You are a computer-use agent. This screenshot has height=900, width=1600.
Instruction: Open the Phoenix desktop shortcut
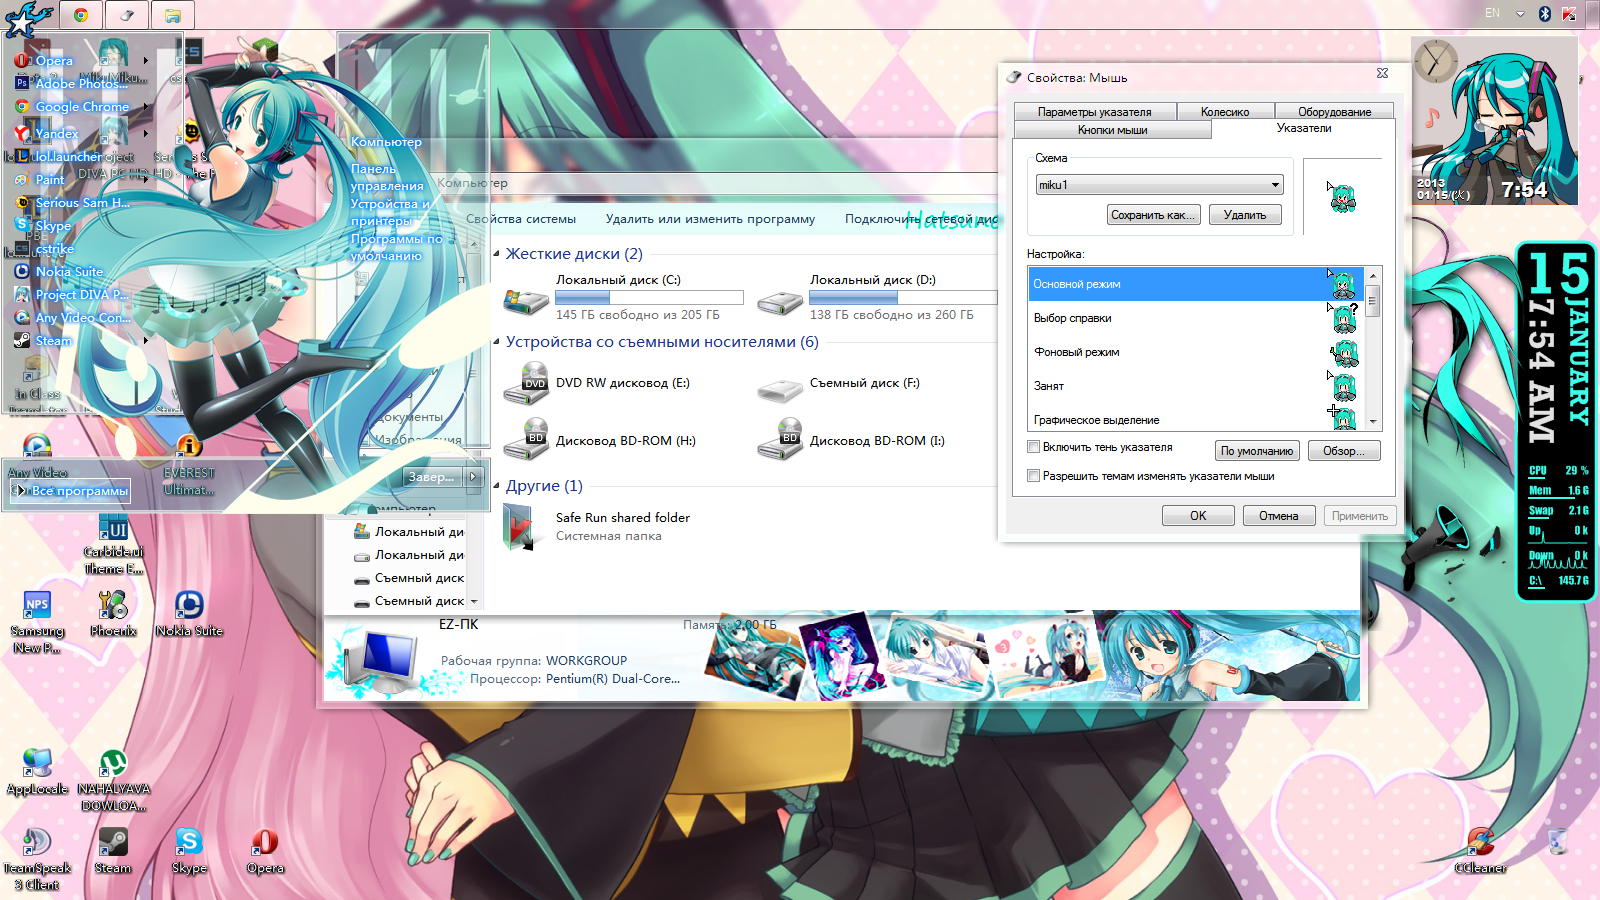point(113,613)
